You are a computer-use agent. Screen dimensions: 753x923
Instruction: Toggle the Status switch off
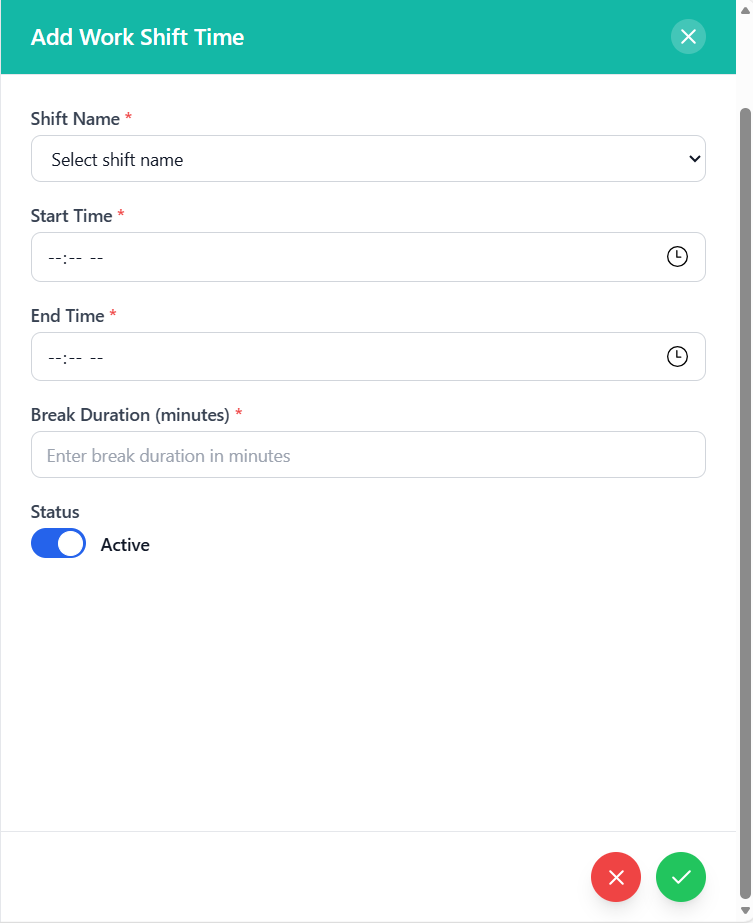click(58, 544)
